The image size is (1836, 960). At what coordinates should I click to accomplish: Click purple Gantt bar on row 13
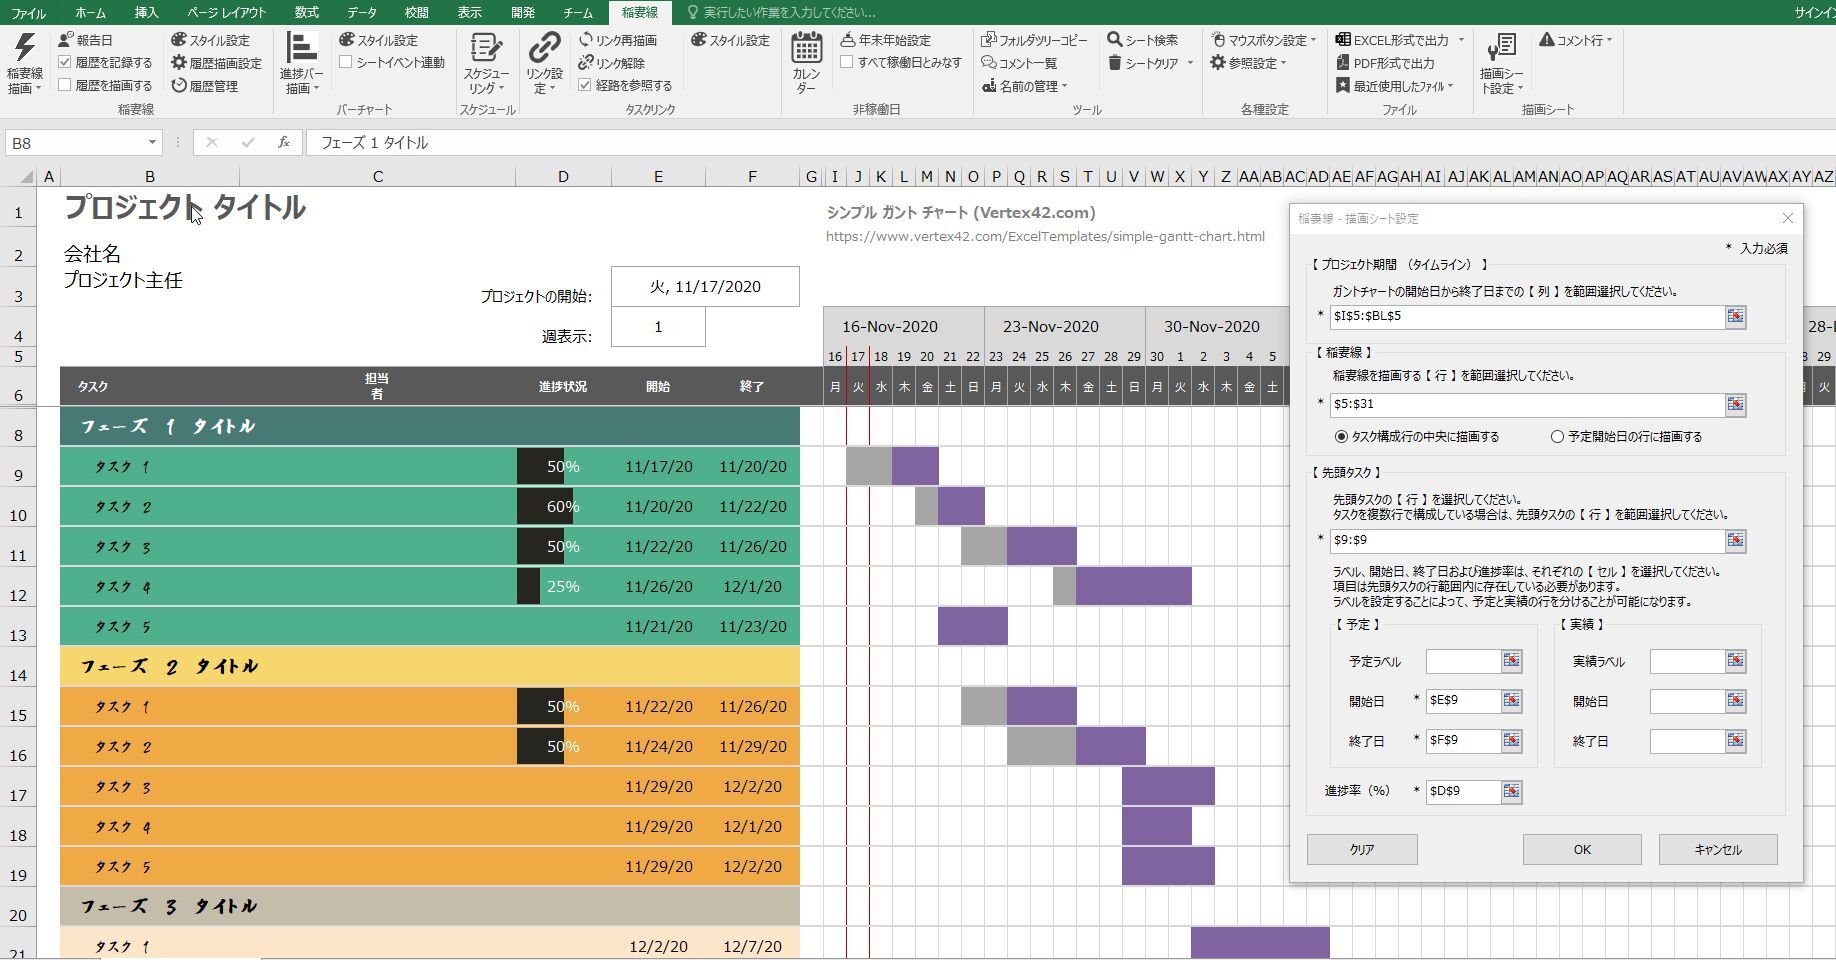tap(973, 626)
